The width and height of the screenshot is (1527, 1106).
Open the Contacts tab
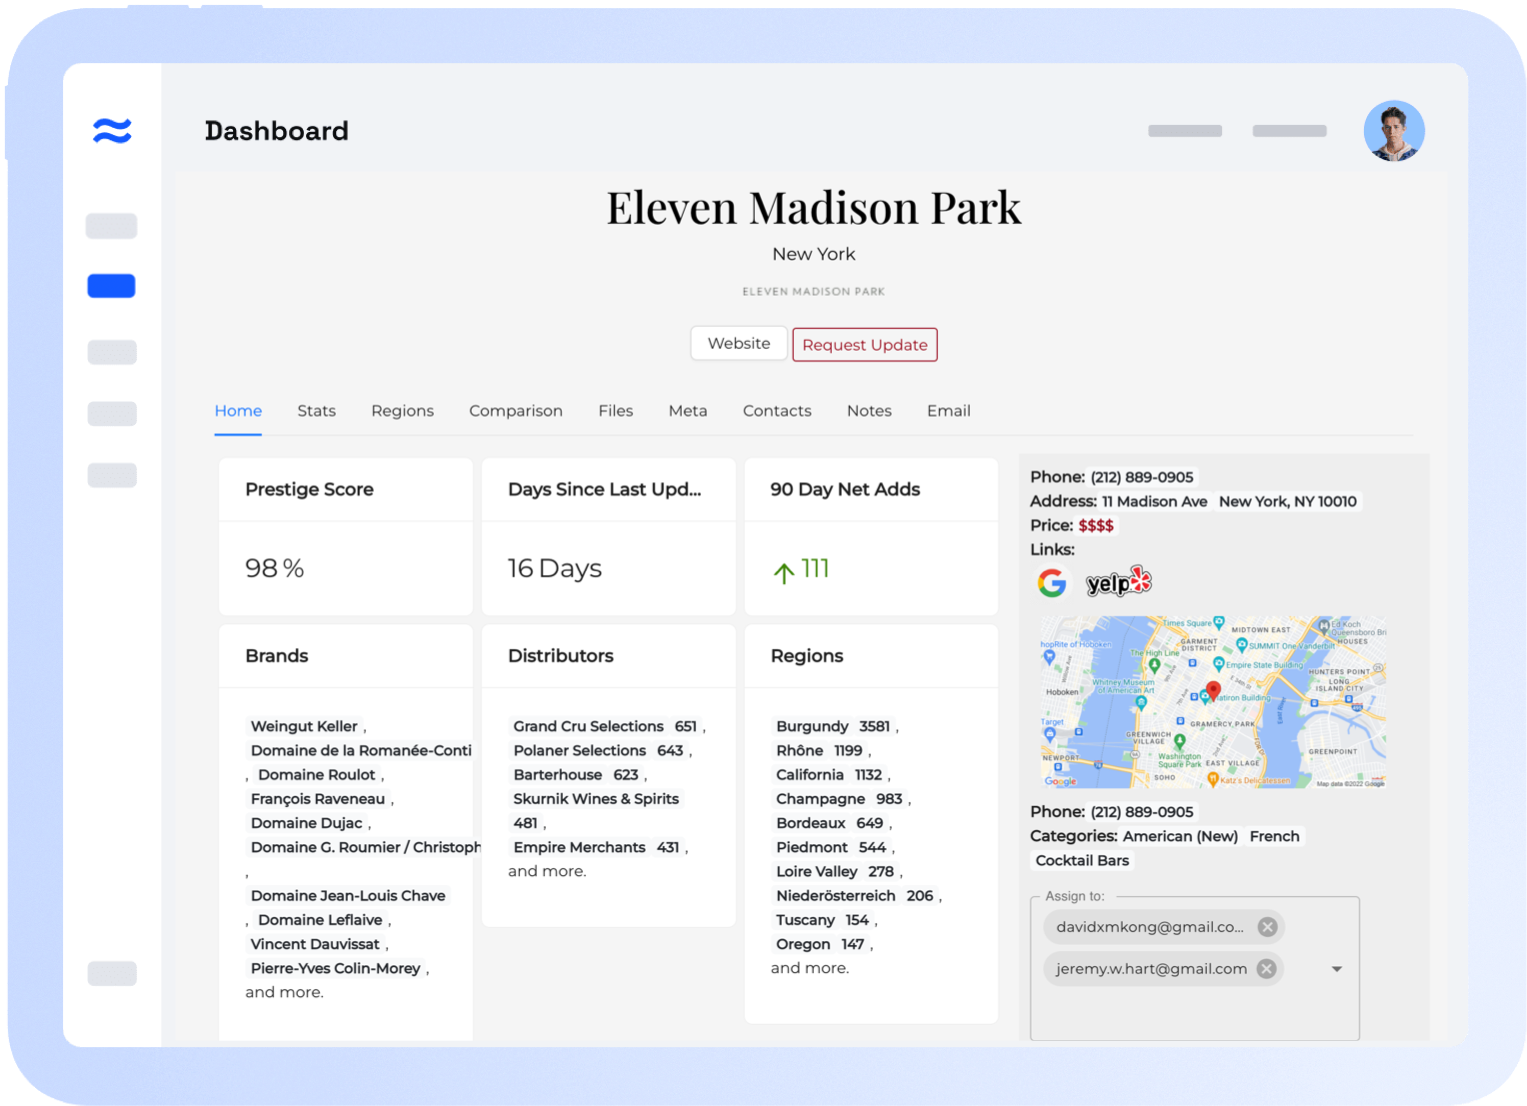coord(777,411)
